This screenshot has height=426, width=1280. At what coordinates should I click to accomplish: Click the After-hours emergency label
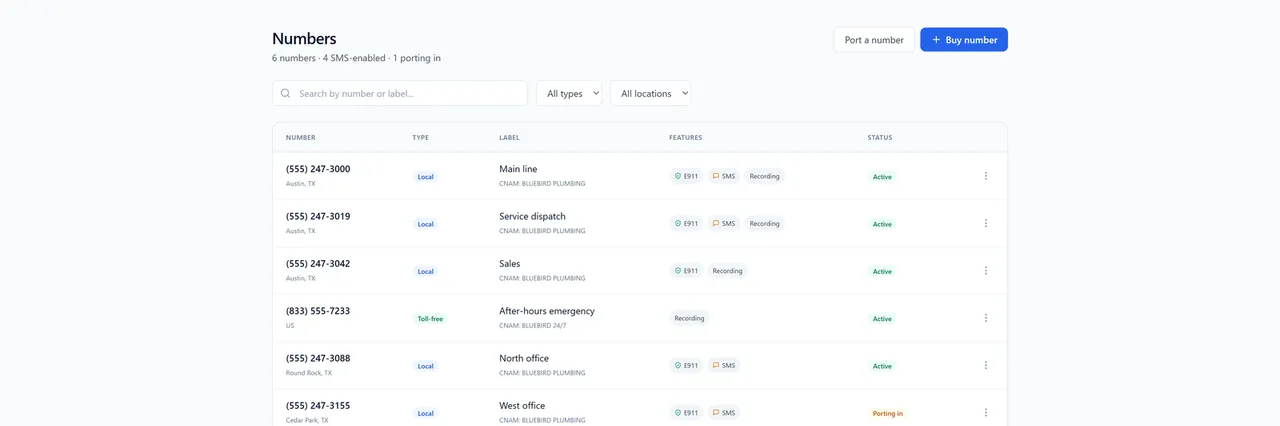click(547, 311)
